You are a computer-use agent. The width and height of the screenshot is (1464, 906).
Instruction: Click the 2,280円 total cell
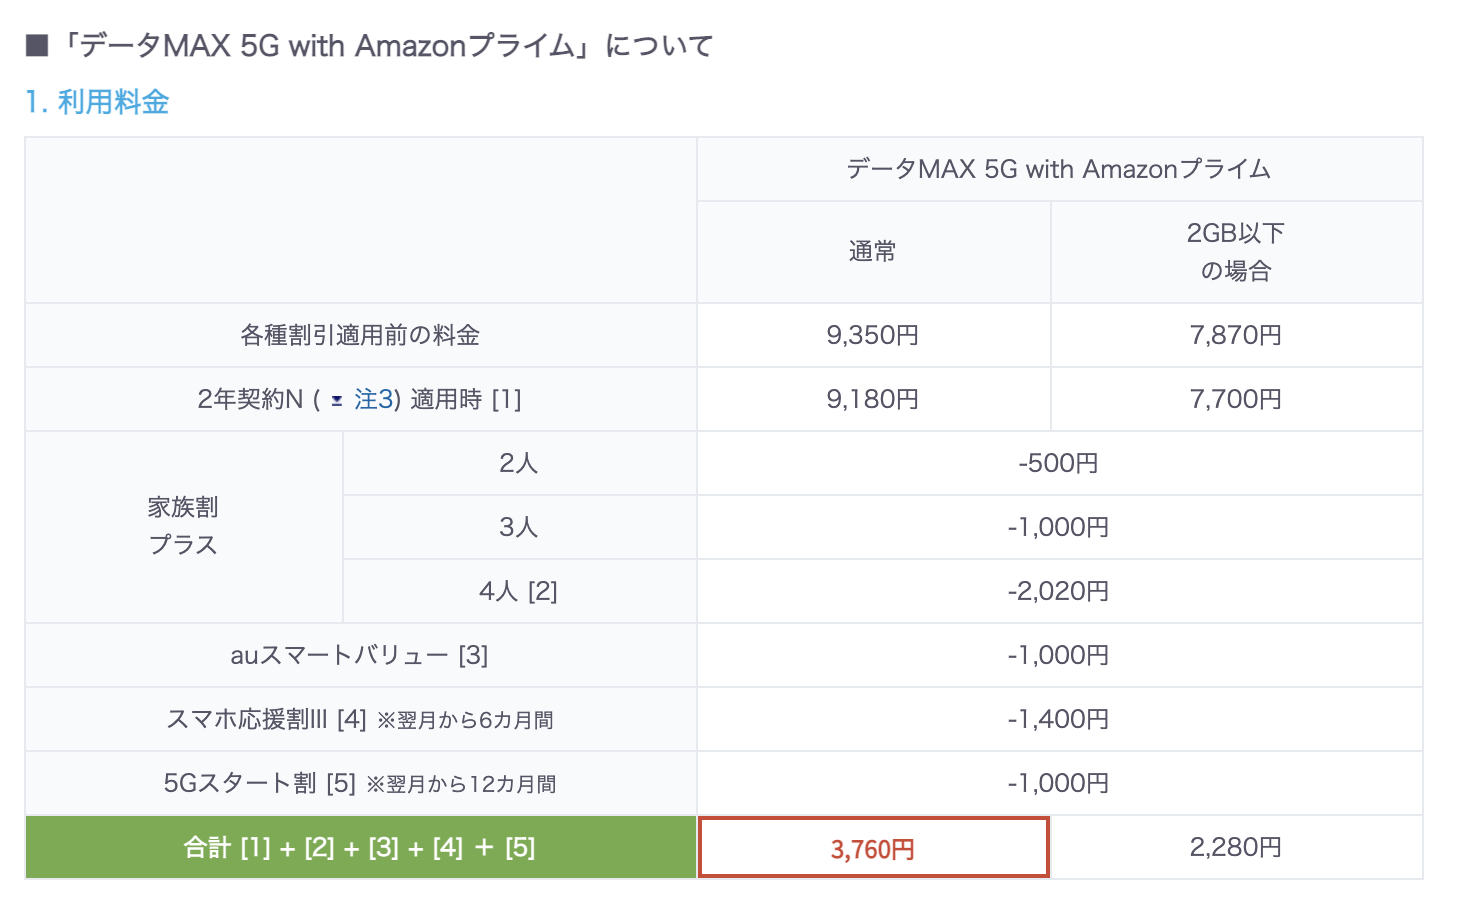(1236, 848)
